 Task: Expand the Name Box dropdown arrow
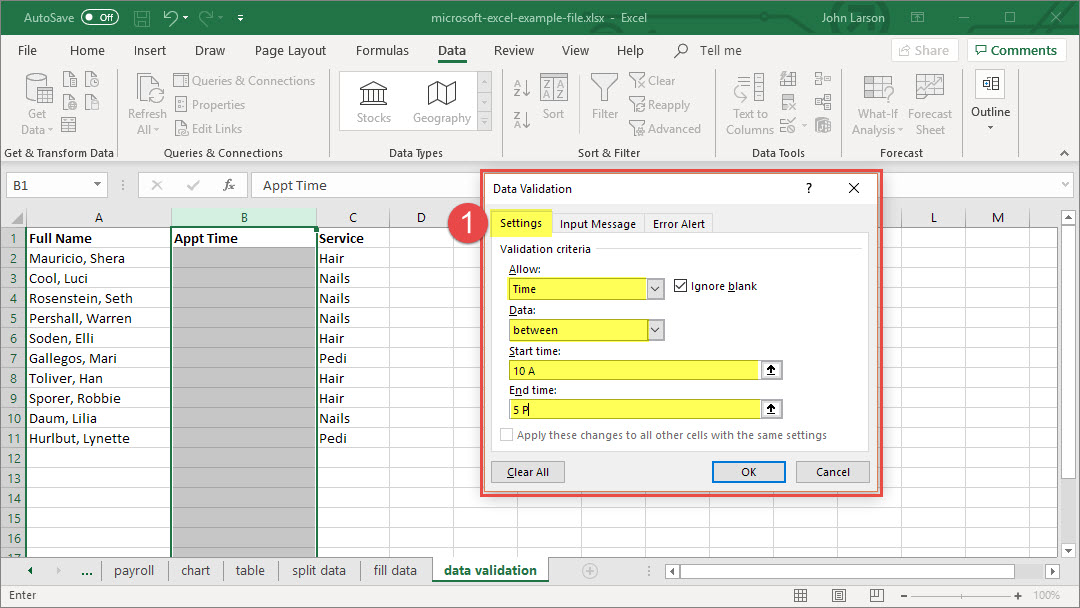[97, 185]
